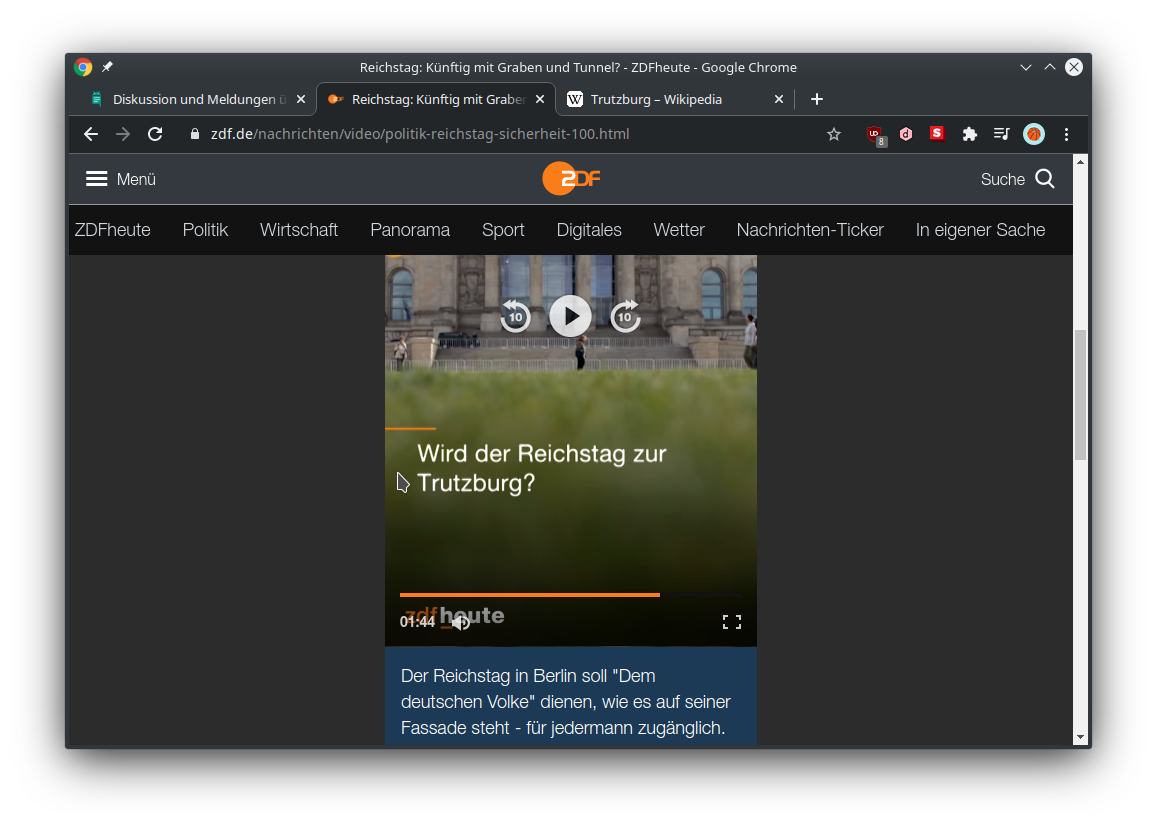The height and width of the screenshot is (826, 1157).
Task: Click the scrollbar up arrow
Action: coord(1080,162)
